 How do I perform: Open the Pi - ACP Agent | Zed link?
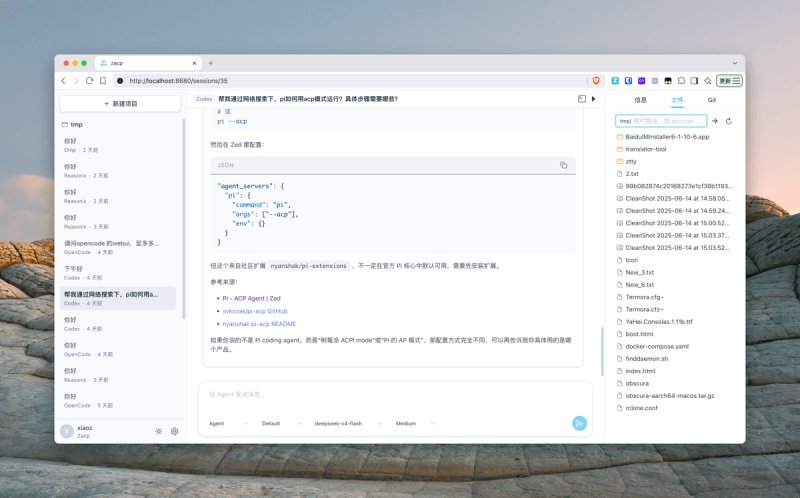(252, 298)
